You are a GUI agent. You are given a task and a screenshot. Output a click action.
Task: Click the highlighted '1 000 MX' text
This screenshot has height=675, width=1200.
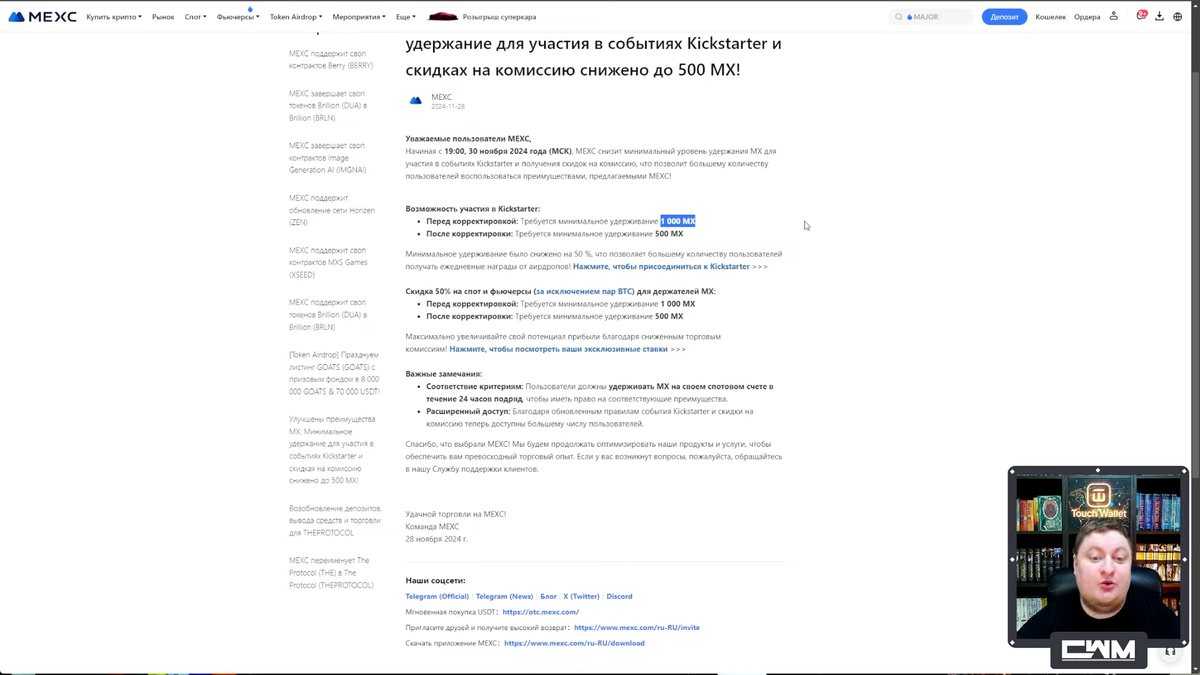click(x=678, y=221)
